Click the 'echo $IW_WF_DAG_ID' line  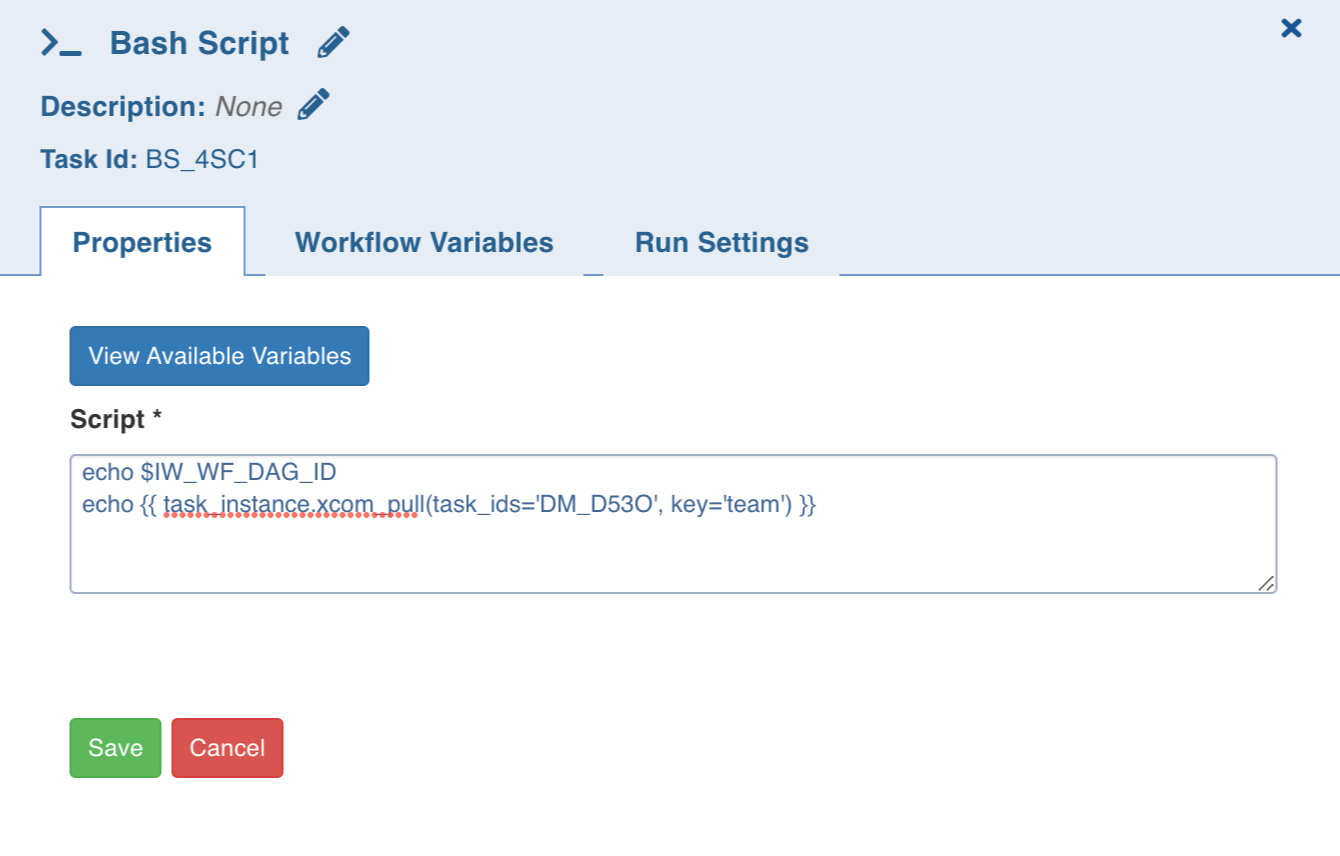point(209,472)
